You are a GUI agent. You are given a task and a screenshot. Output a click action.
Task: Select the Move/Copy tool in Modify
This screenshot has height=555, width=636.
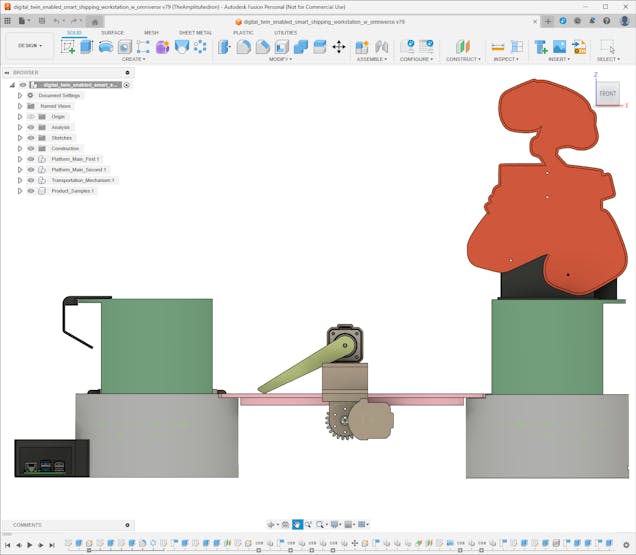click(x=338, y=47)
